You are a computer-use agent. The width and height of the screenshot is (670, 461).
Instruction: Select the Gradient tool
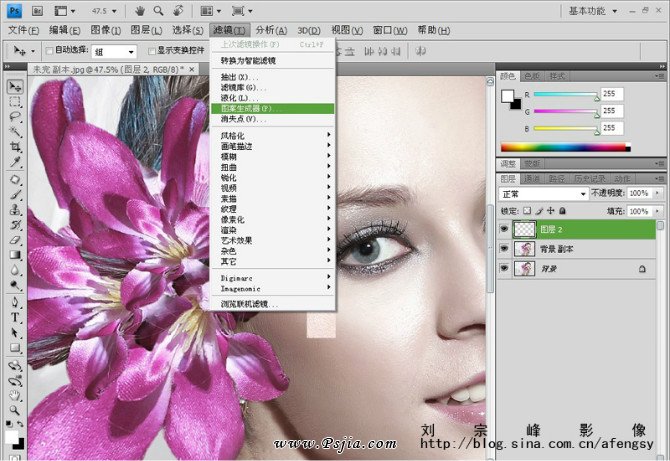[x=15, y=254]
